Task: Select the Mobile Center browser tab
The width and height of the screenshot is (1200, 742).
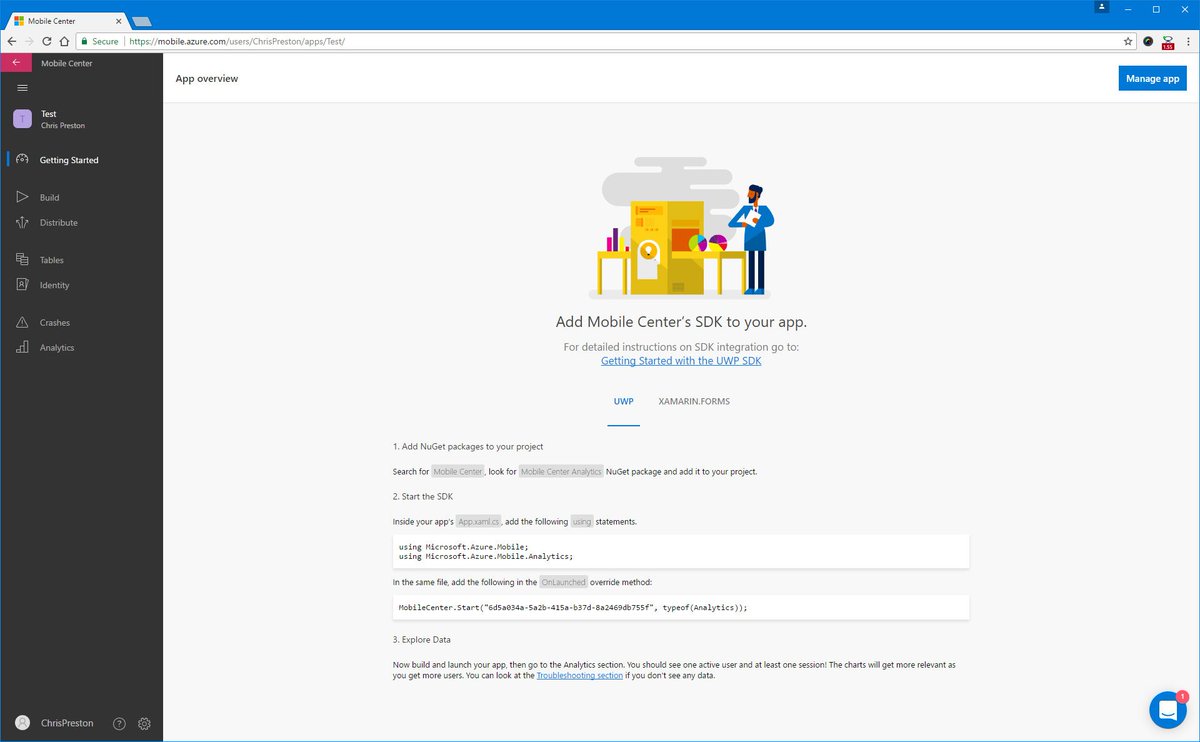Action: (x=69, y=20)
